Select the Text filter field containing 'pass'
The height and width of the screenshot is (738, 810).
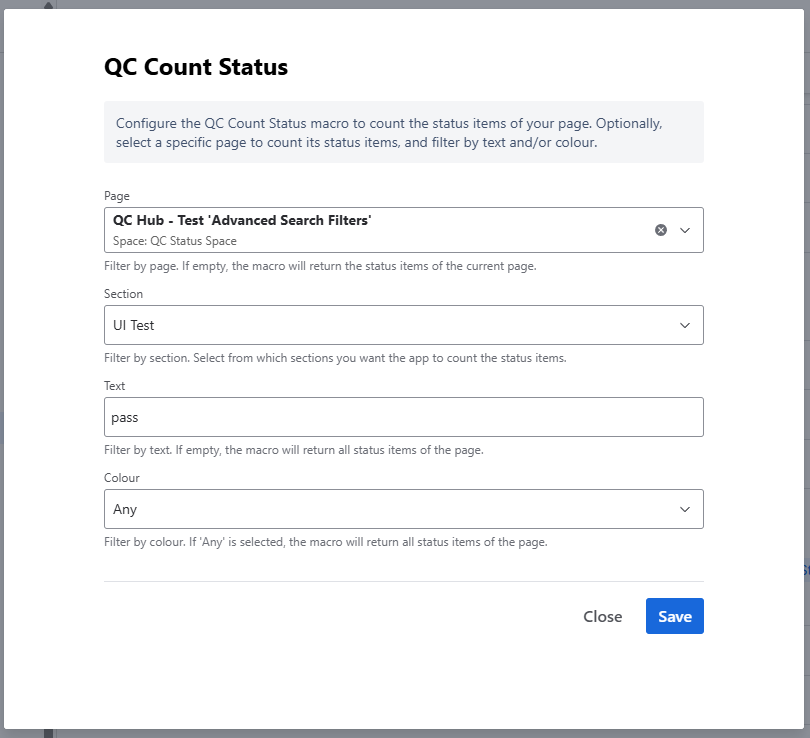click(x=400, y=416)
